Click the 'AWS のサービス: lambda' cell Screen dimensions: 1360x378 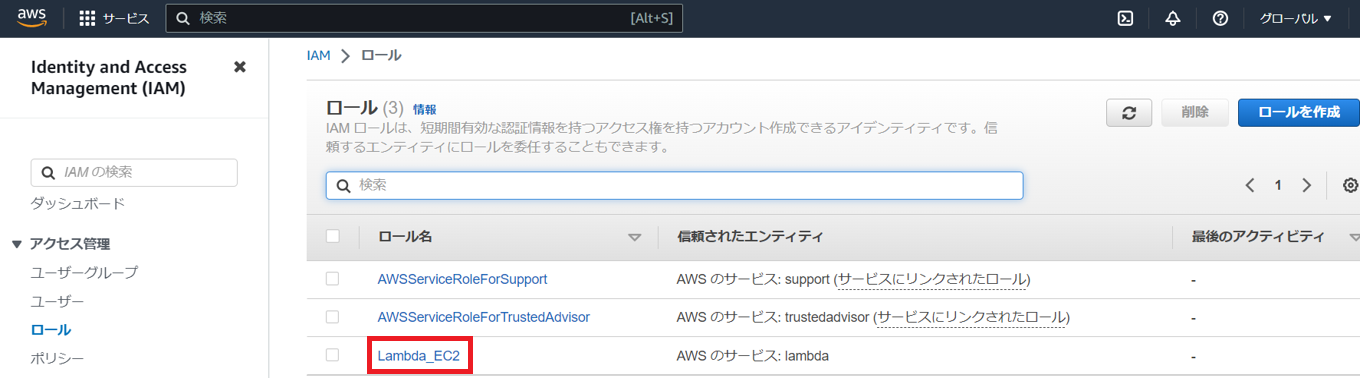point(753,356)
